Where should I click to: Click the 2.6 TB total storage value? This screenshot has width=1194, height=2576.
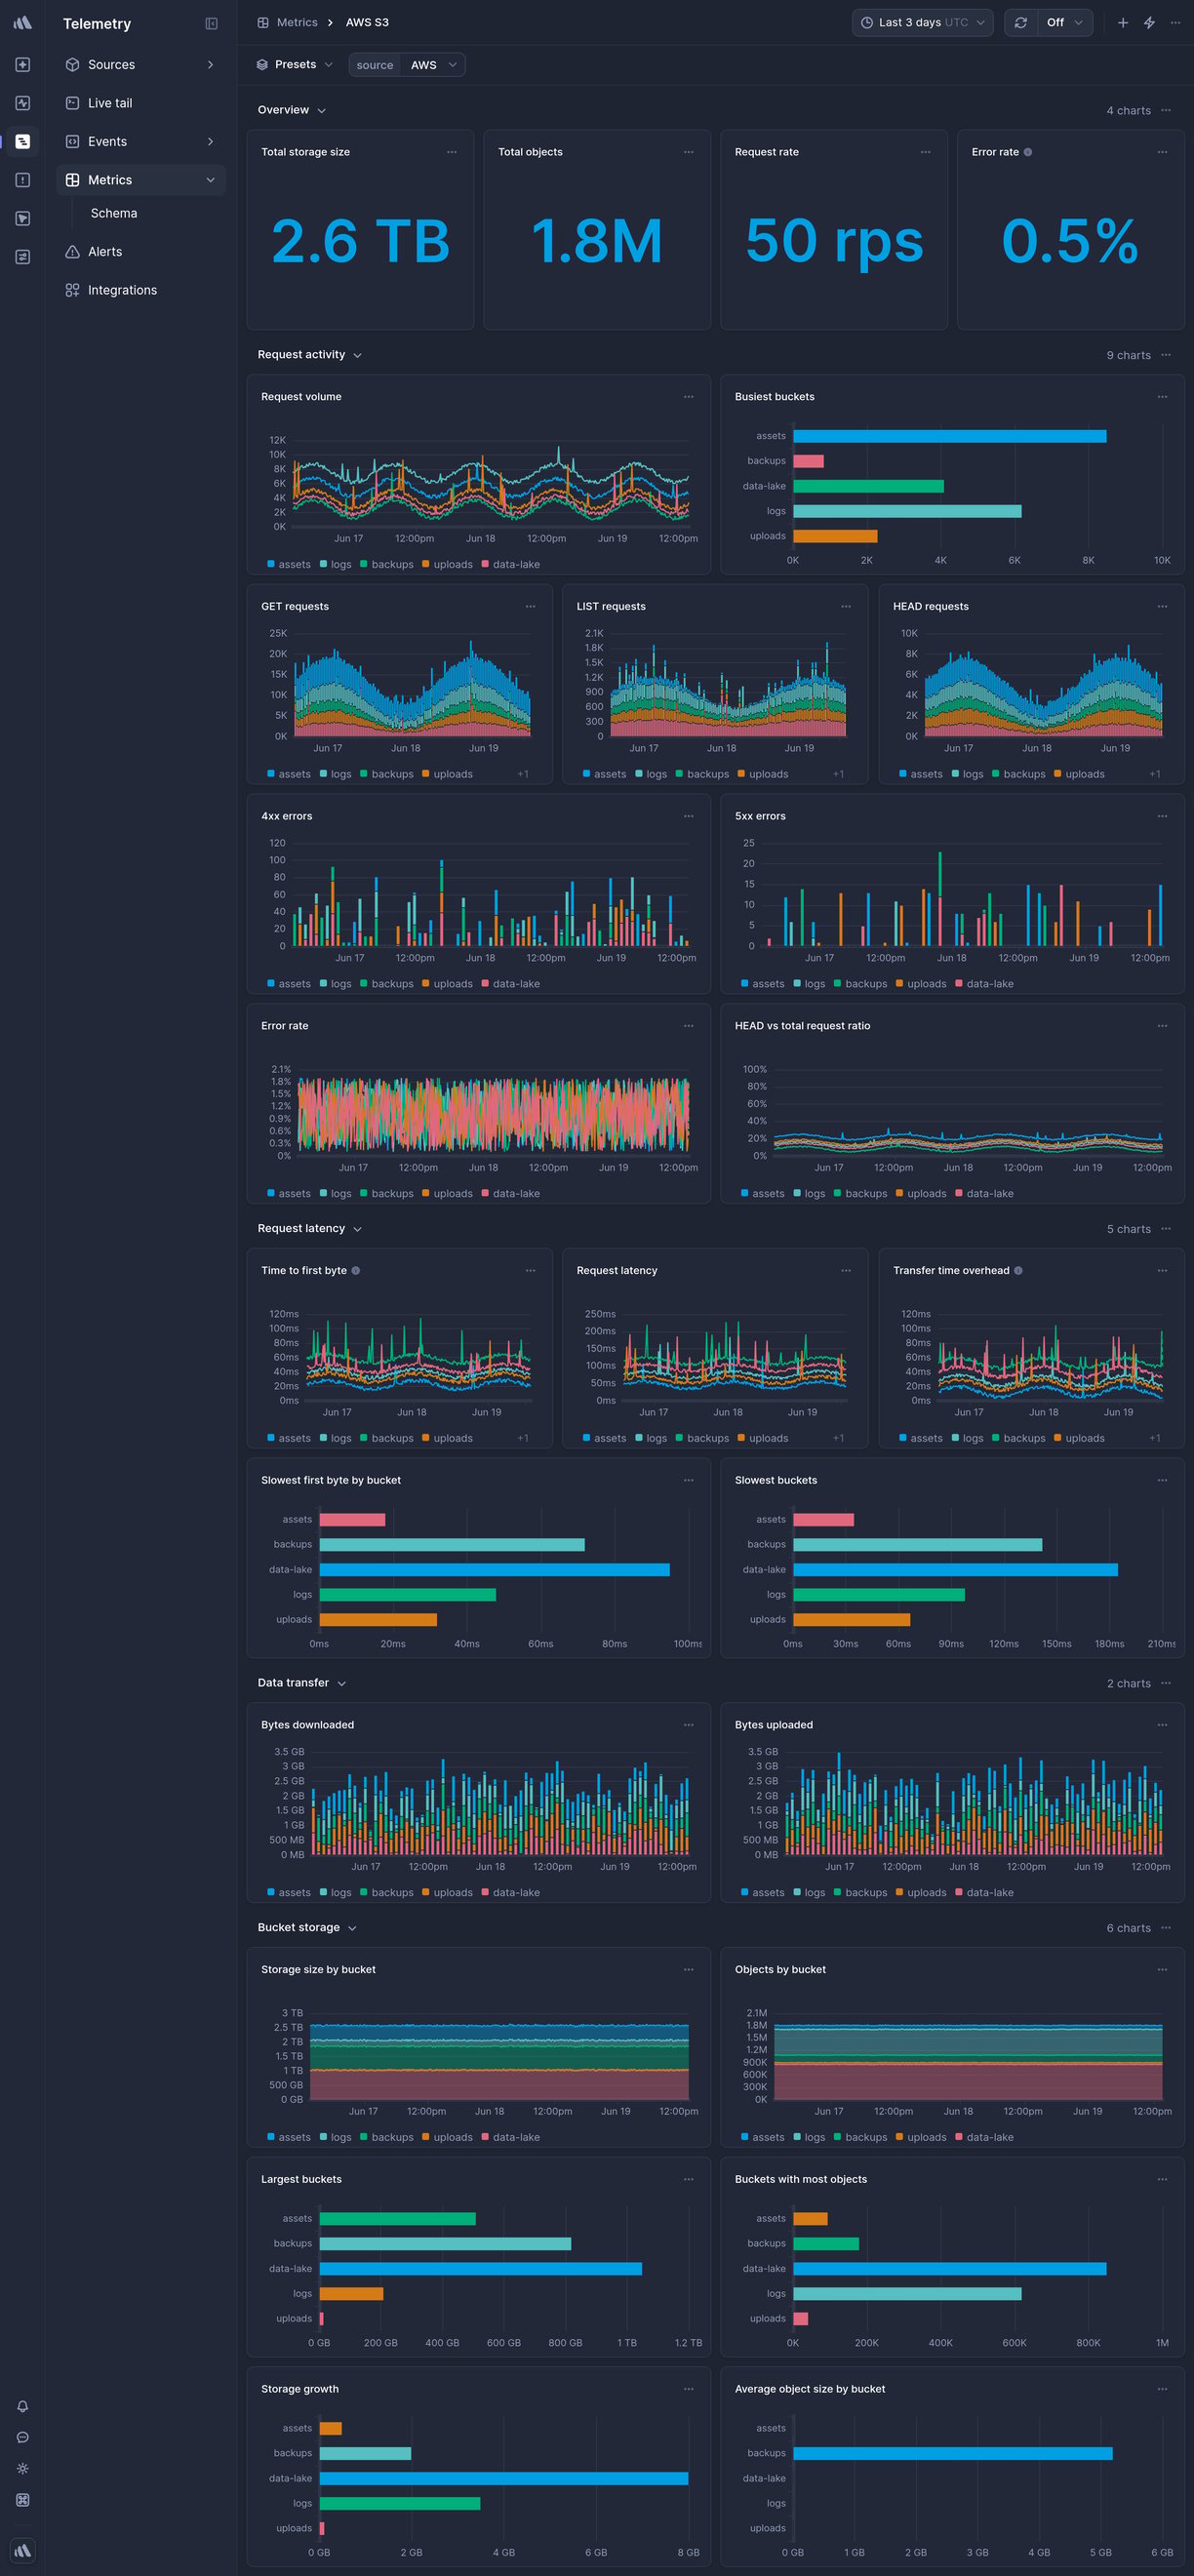pyautogui.click(x=360, y=241)
